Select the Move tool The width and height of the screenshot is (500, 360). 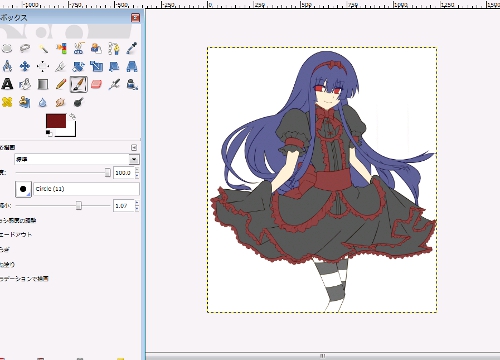click(25, 66)
